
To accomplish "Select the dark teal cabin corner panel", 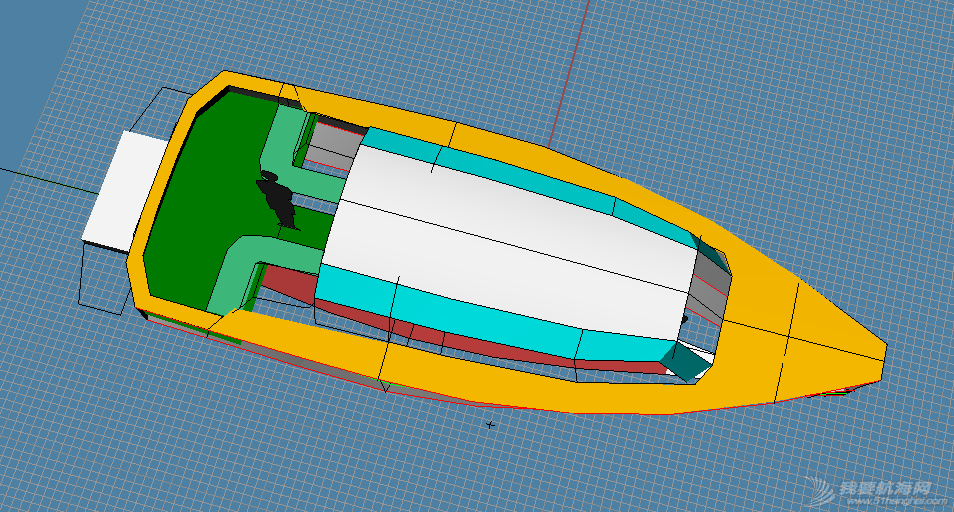I will point(686,362).
